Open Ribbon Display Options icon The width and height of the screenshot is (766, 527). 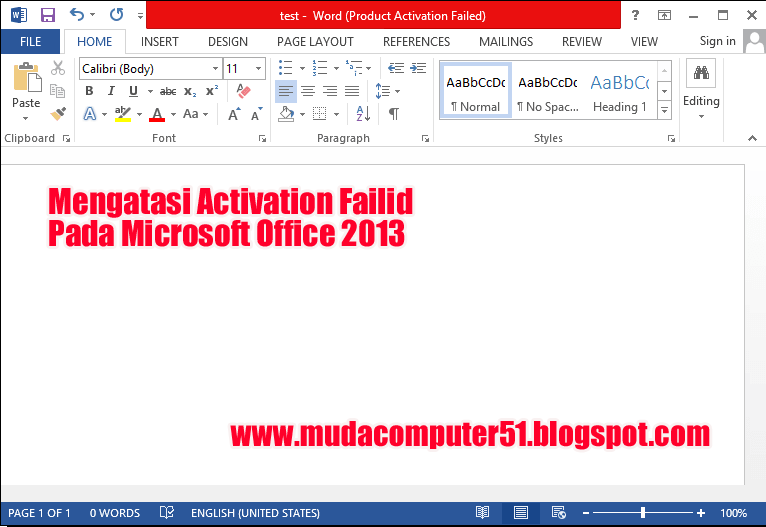click(664, 15)
